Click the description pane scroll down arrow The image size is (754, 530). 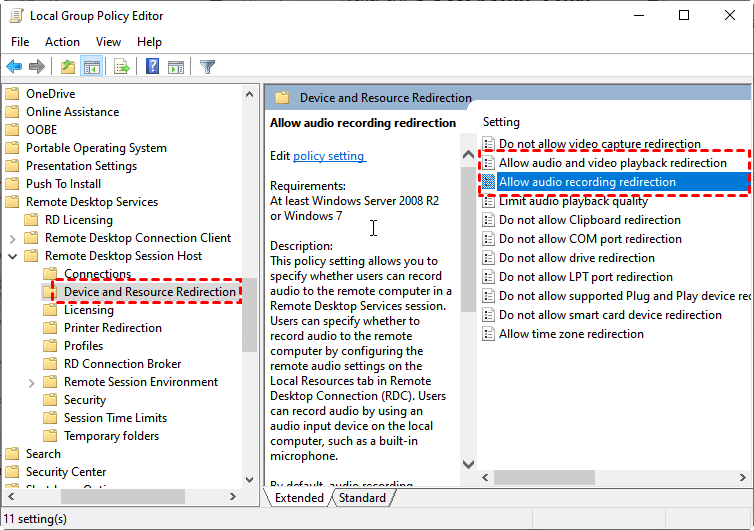coord(468,464)
